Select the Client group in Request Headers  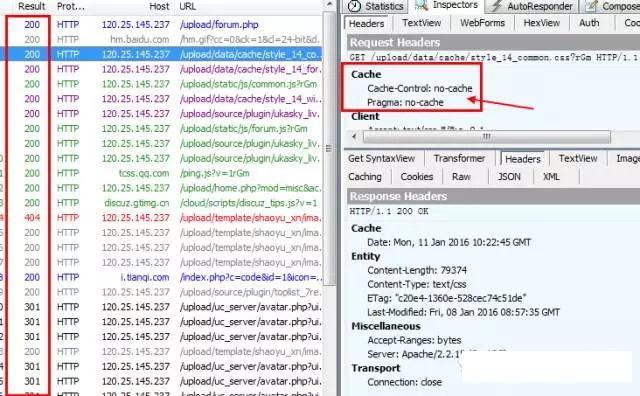click(x=365, y=117)
